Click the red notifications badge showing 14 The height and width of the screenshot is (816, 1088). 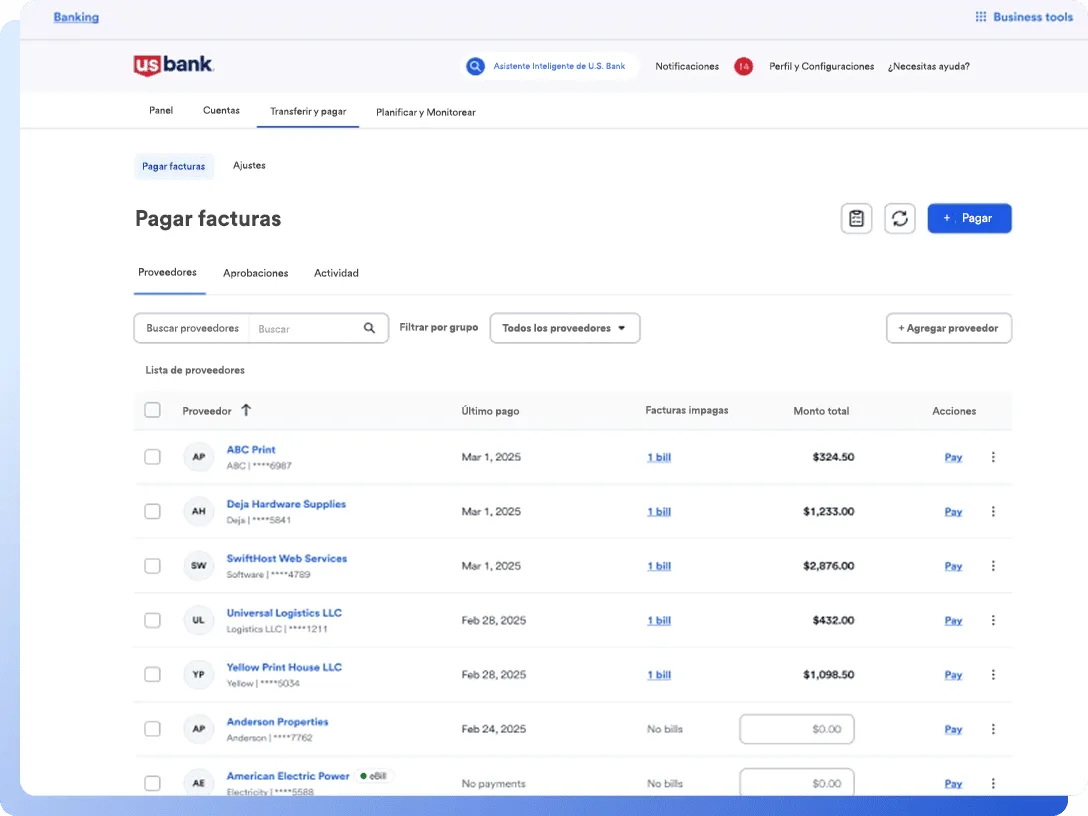coord(743,66)
